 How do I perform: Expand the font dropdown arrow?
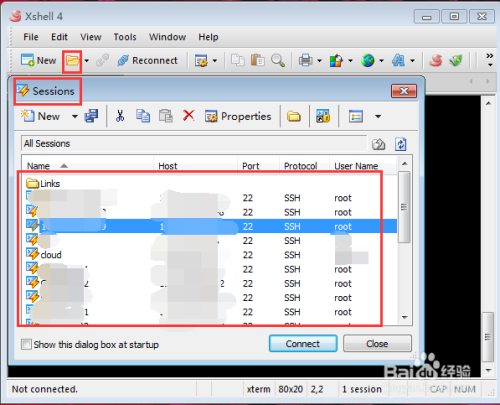coord(412,61)
